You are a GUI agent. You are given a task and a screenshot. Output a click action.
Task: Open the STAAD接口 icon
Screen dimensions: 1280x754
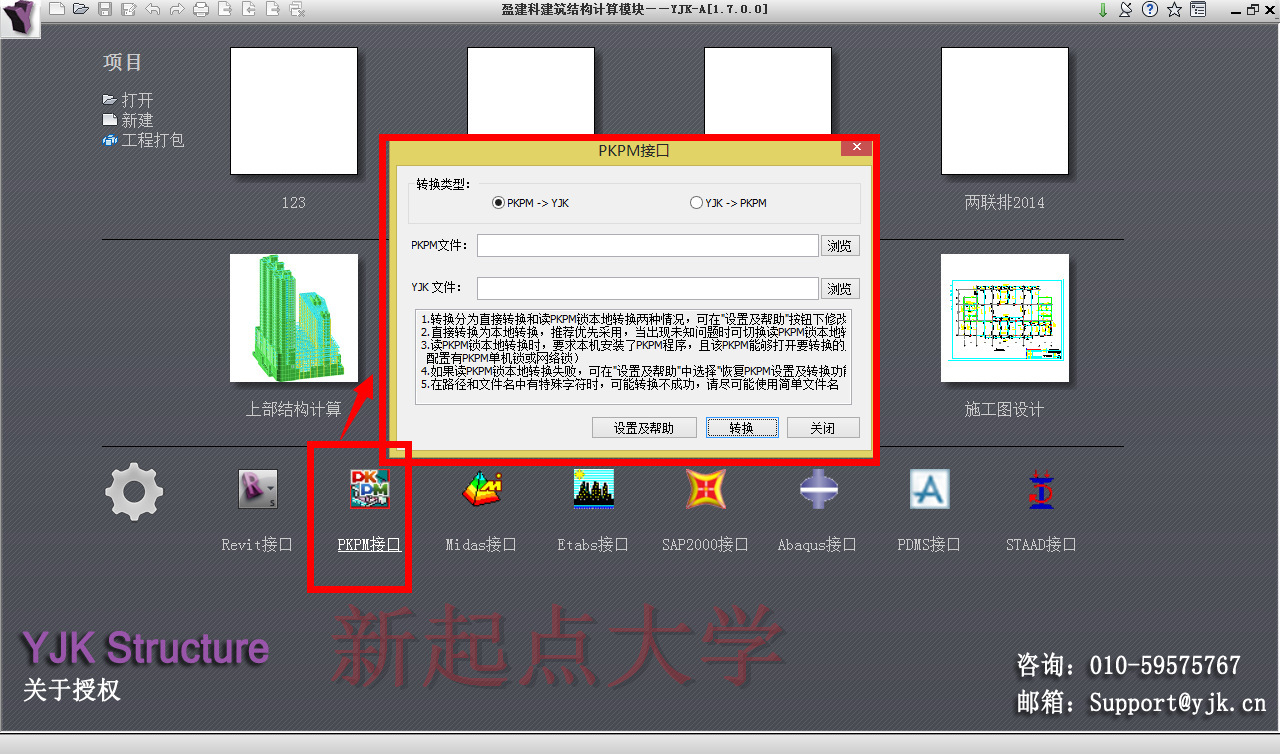(x=1040, y=489)
